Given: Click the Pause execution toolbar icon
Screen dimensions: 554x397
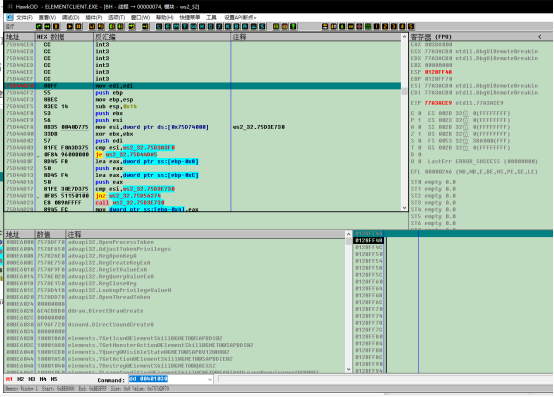Looking at the screenshot, I should pos(78,26).
